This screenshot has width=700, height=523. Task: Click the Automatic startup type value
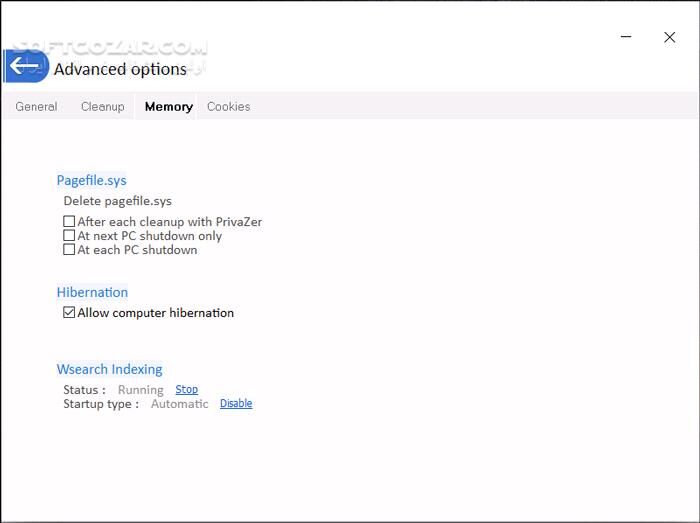(x=179, y=404)
